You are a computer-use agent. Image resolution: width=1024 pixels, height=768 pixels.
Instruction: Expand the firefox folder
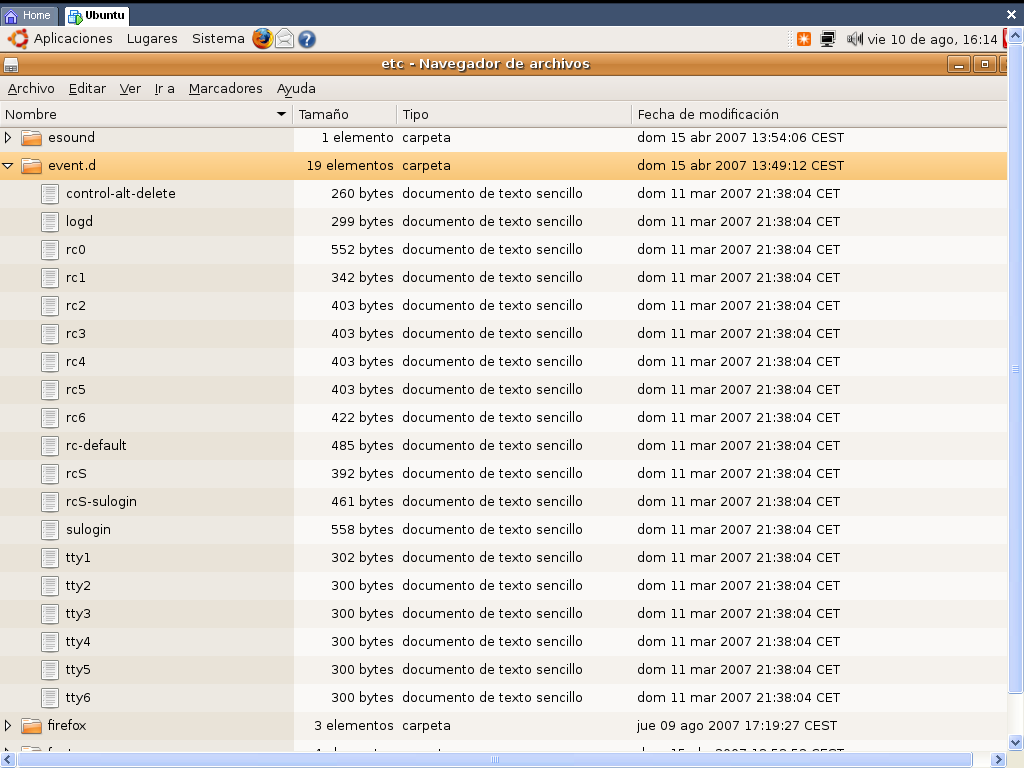[9, 726]
